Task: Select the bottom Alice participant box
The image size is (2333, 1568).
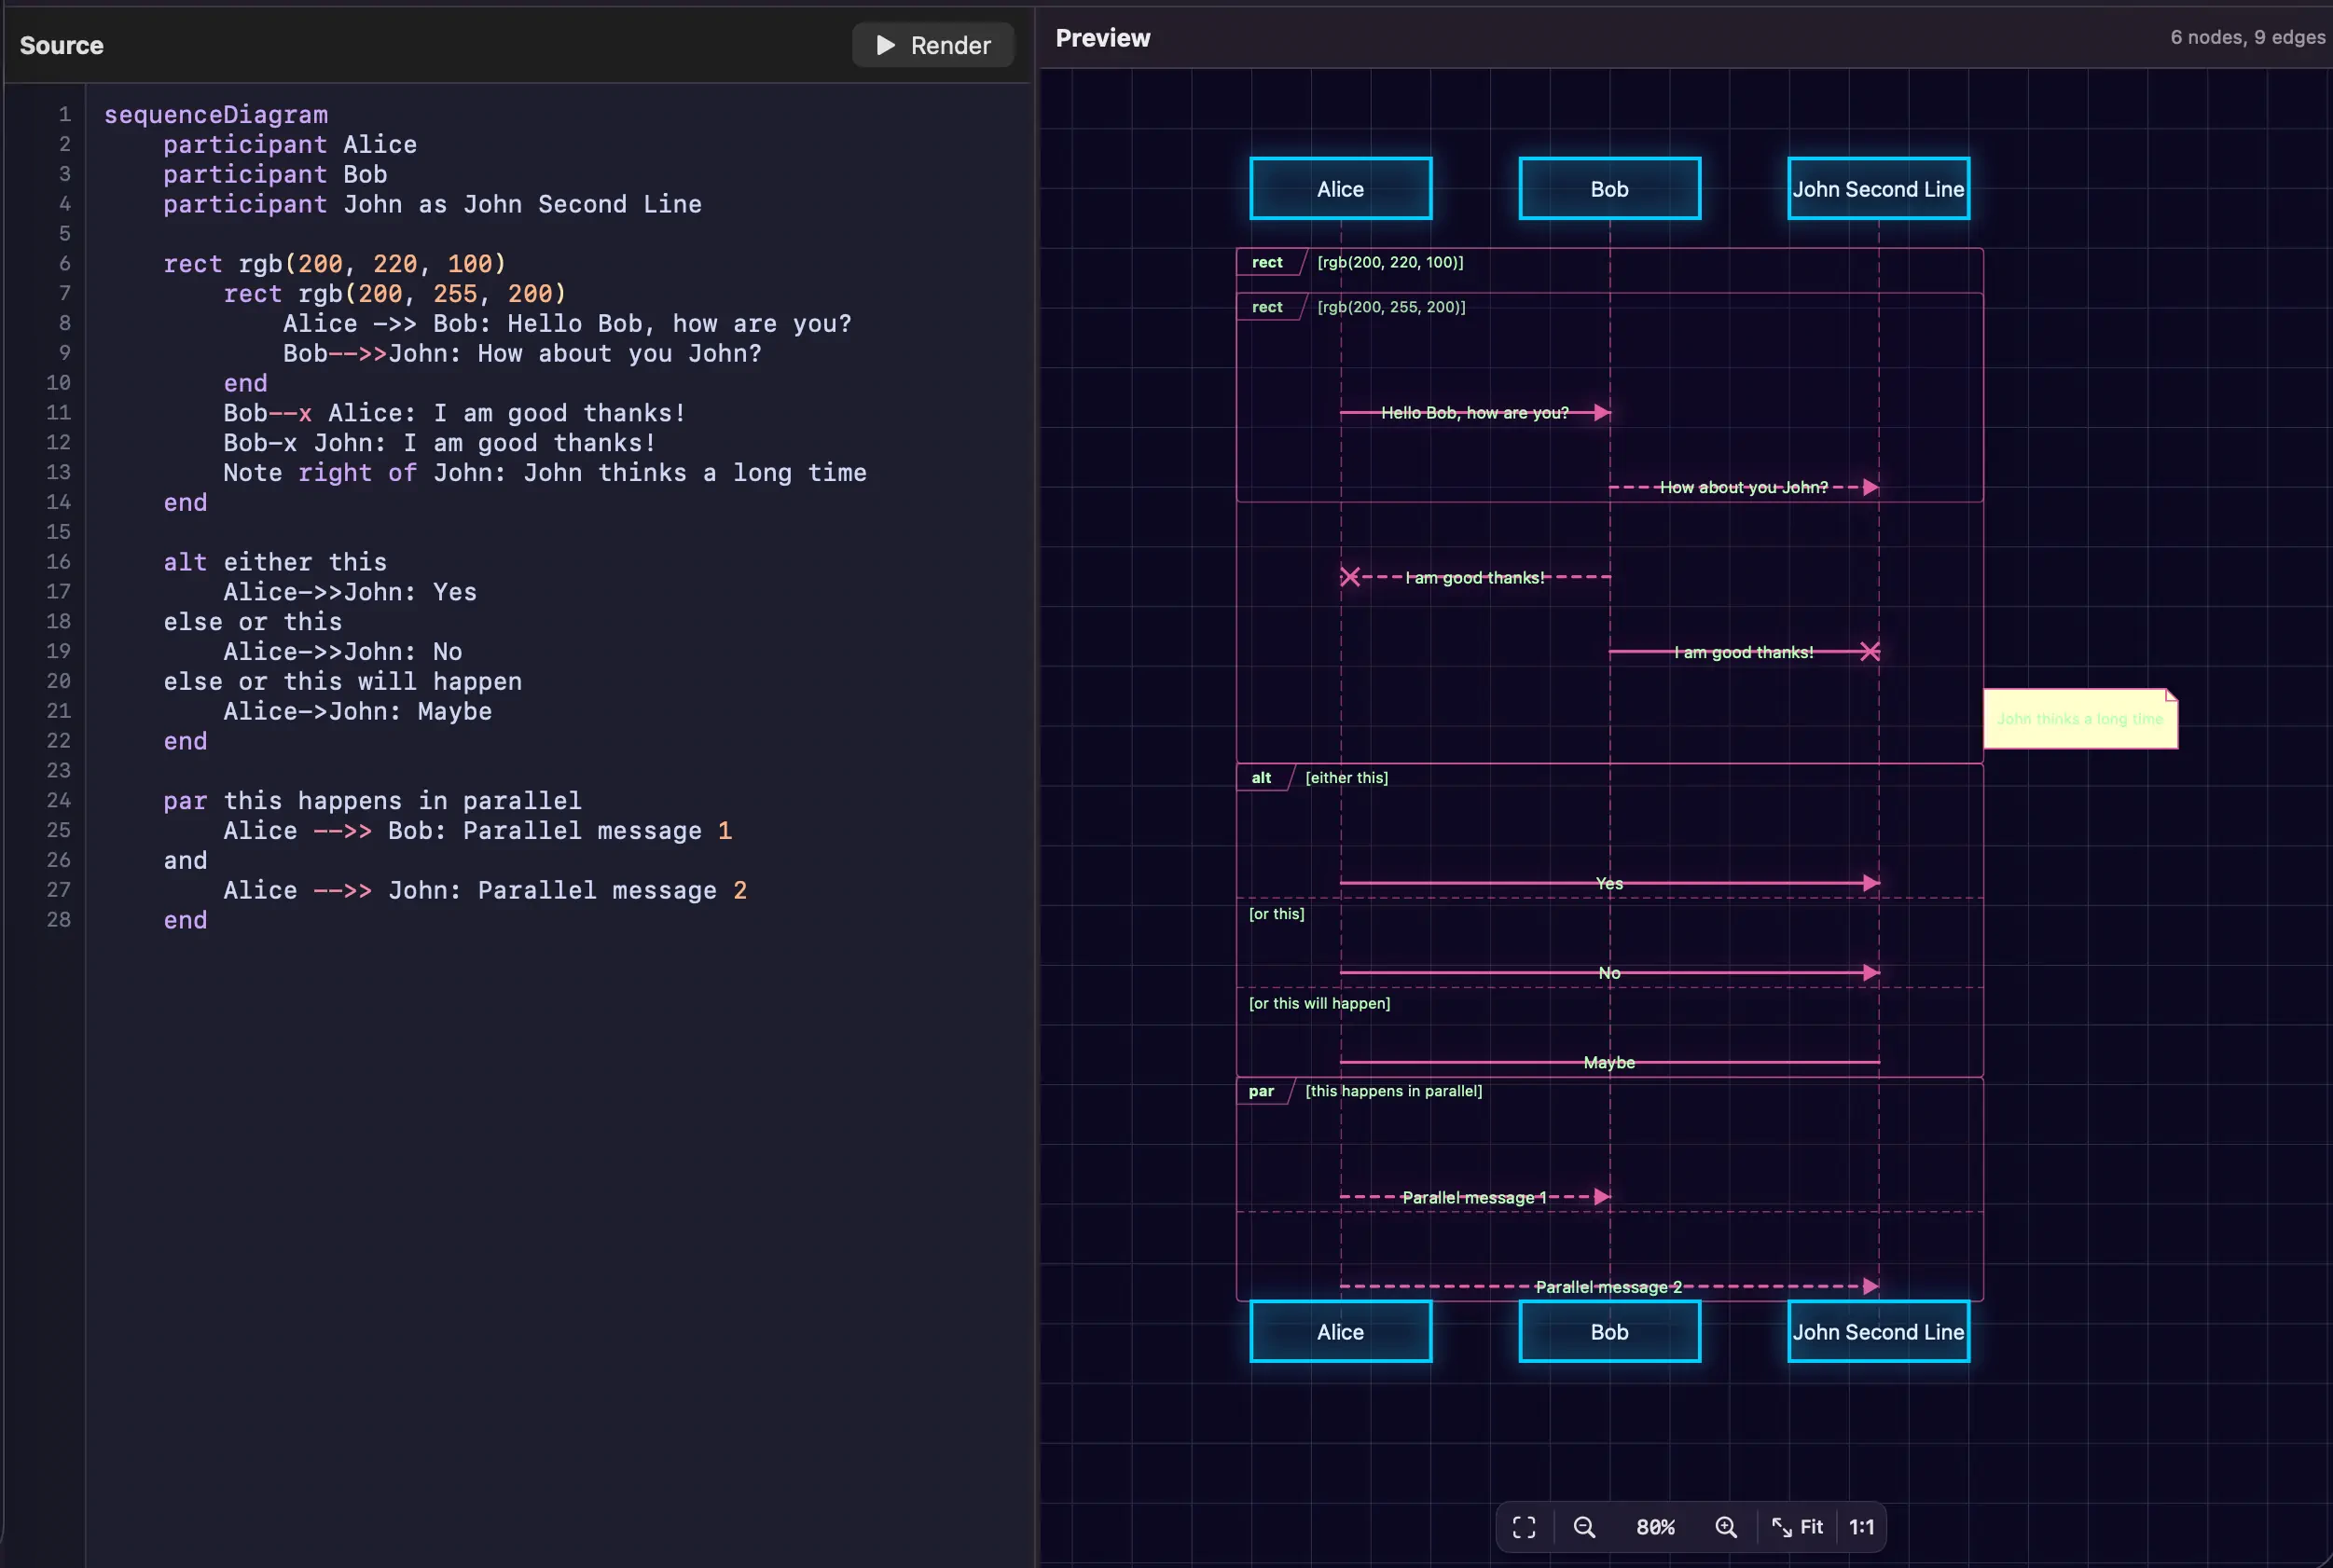Action: (x=1340, y=1331)
